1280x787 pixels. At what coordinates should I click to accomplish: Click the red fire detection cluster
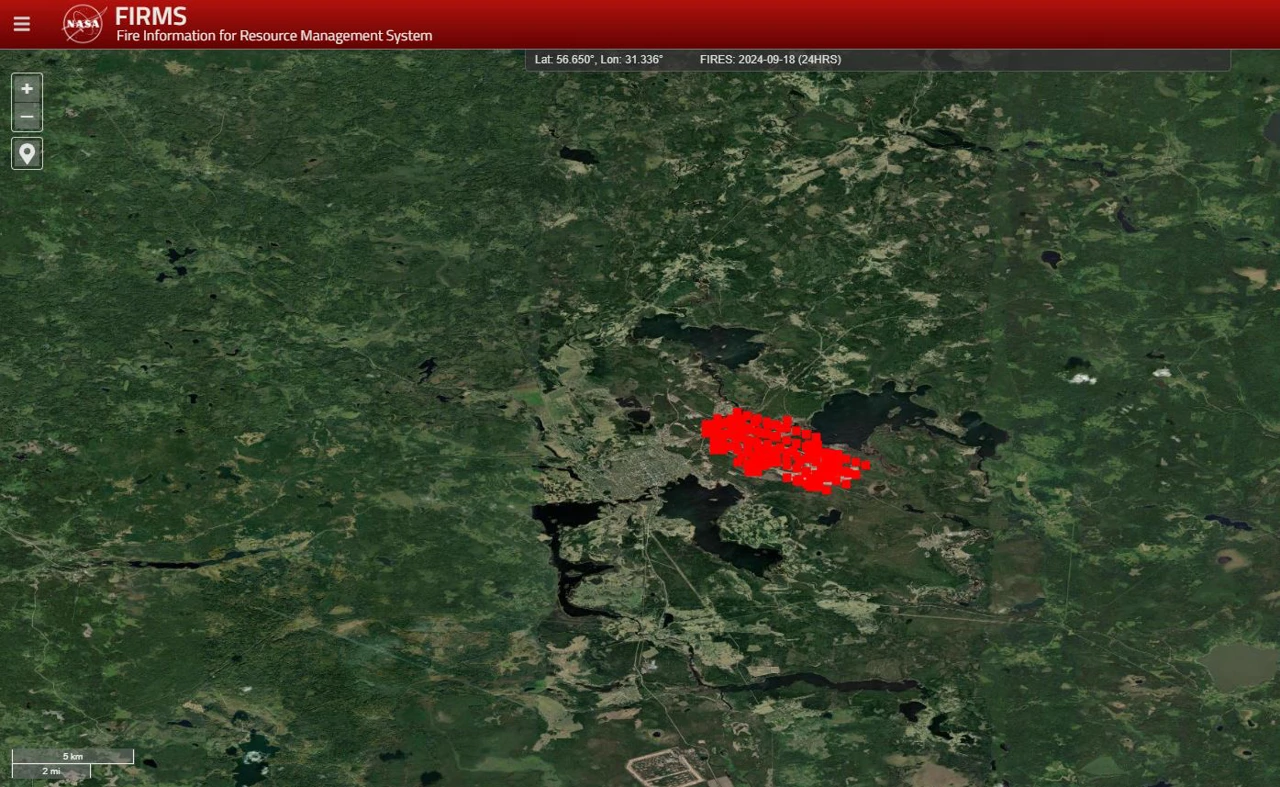(778, 452)
